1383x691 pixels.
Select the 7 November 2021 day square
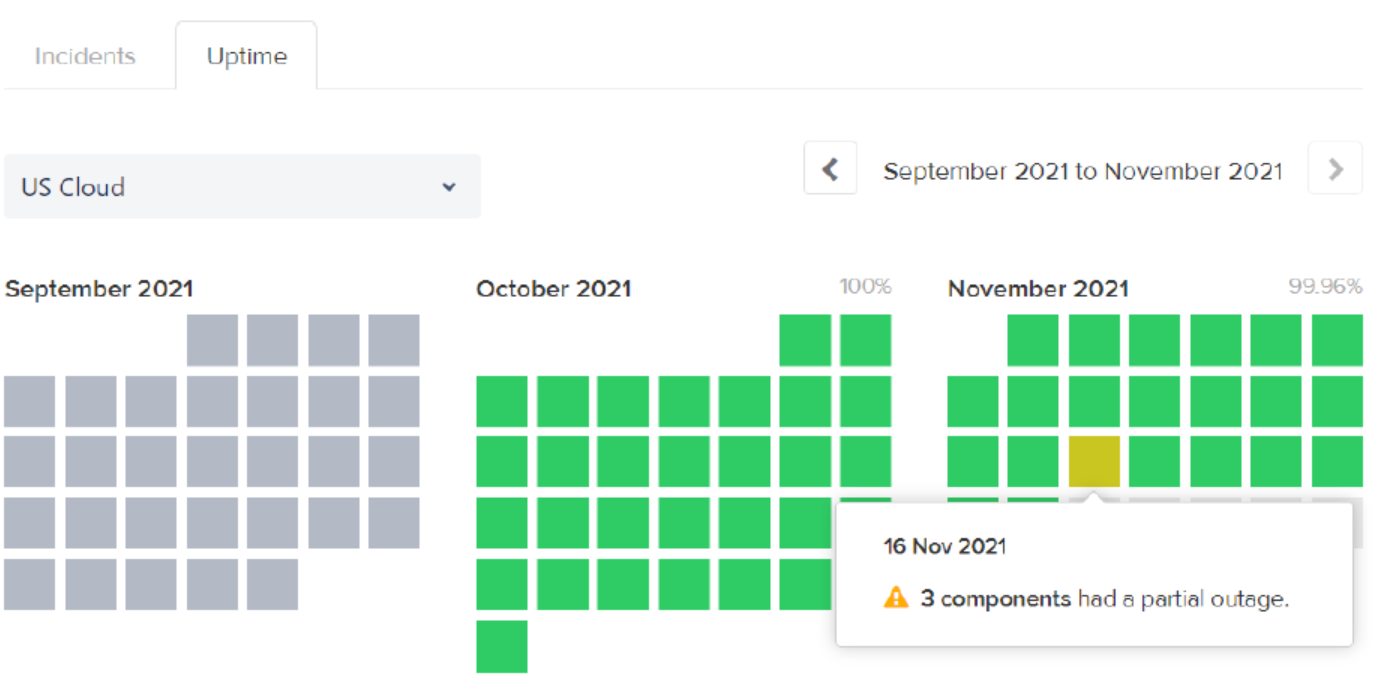pyautogui.click(x=973, y=401)
